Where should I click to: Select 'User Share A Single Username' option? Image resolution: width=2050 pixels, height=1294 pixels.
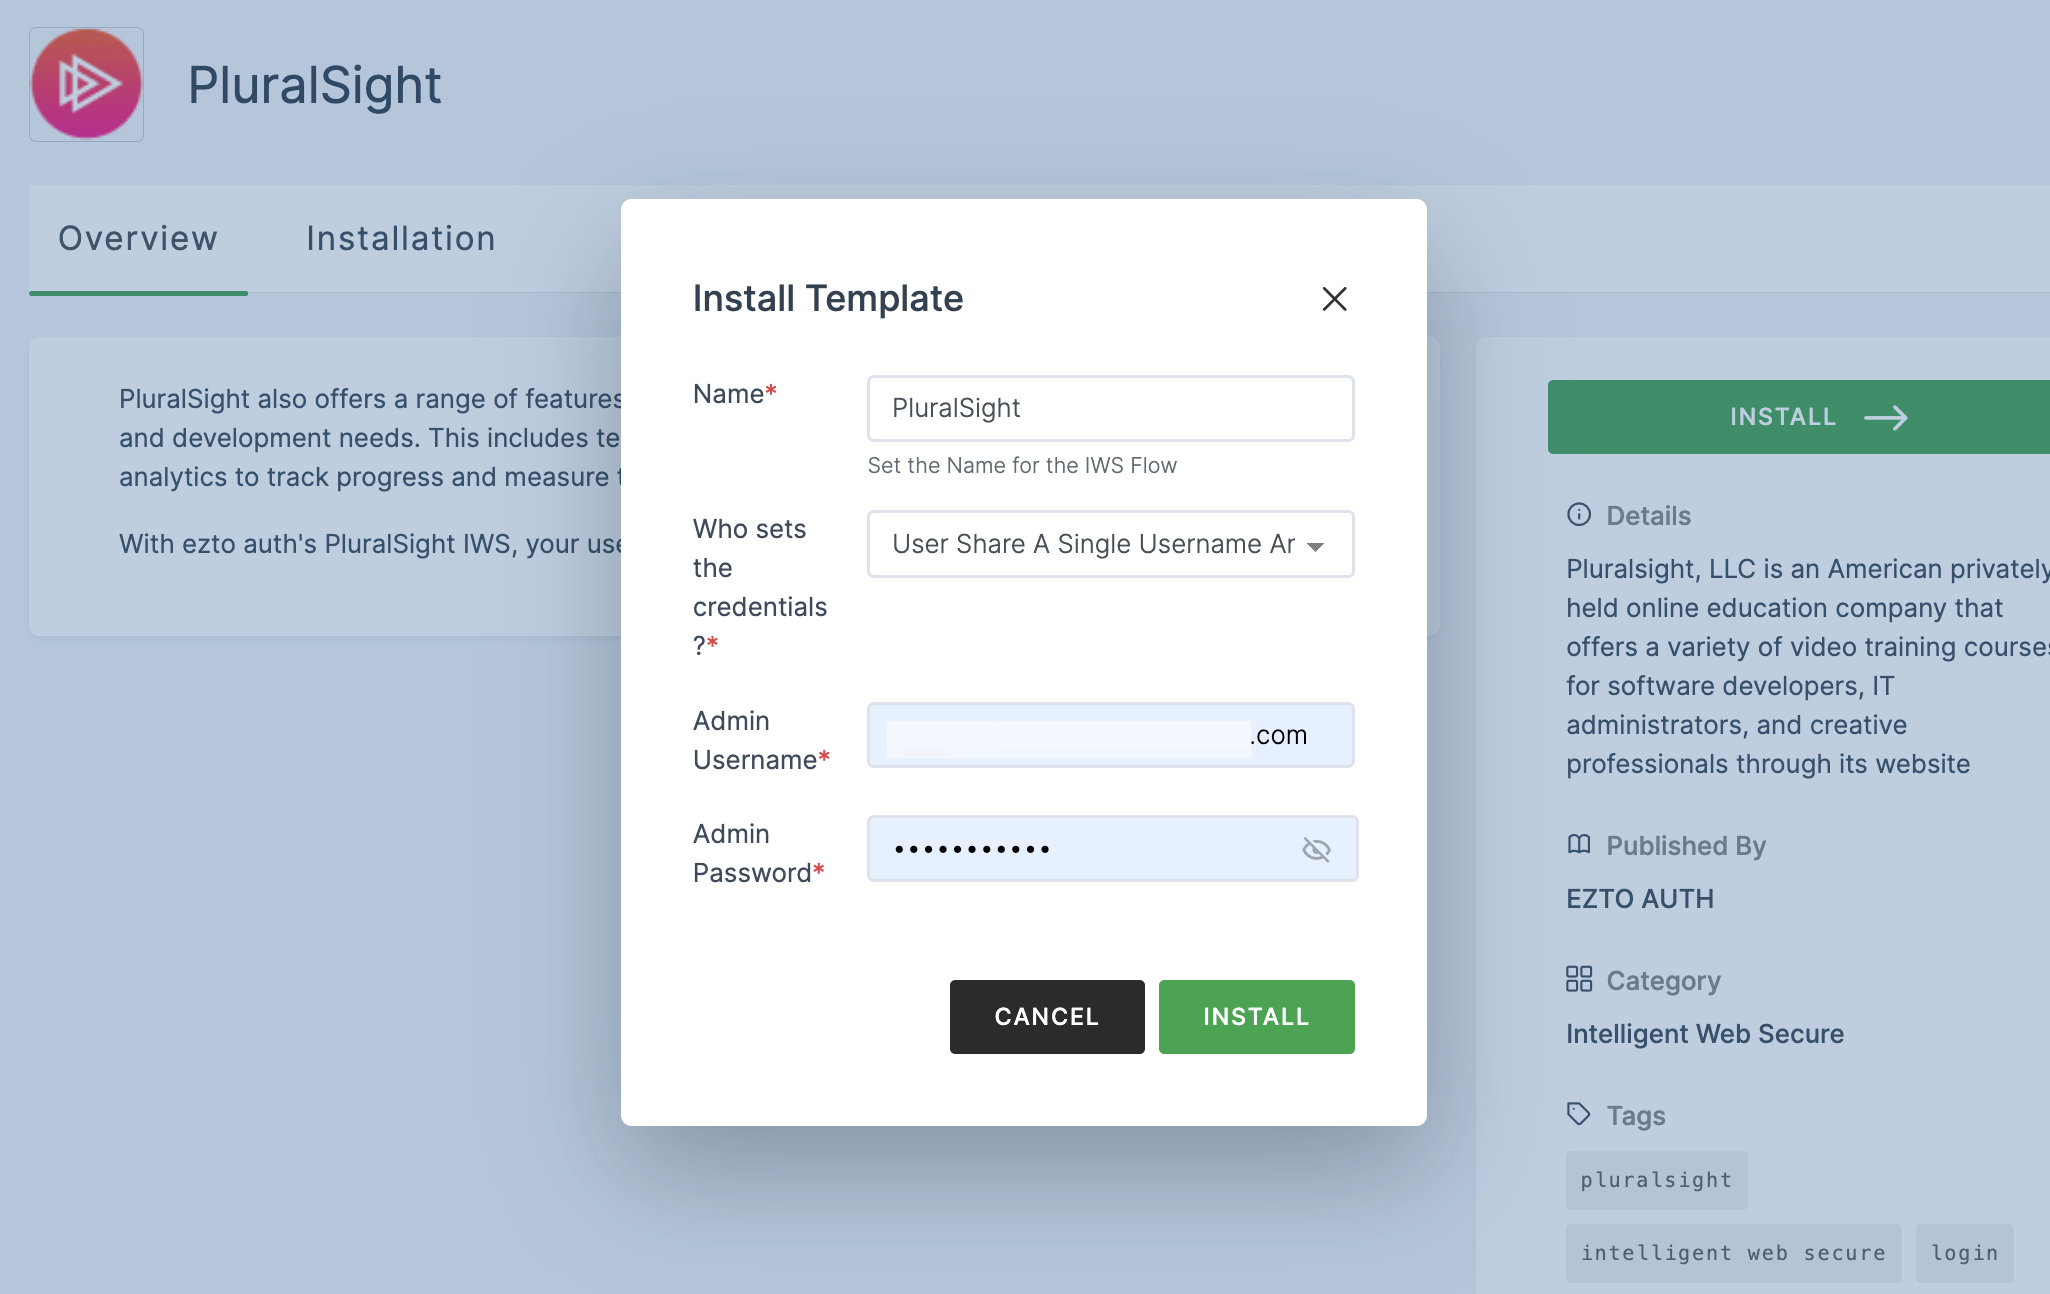click(1111, 543)
